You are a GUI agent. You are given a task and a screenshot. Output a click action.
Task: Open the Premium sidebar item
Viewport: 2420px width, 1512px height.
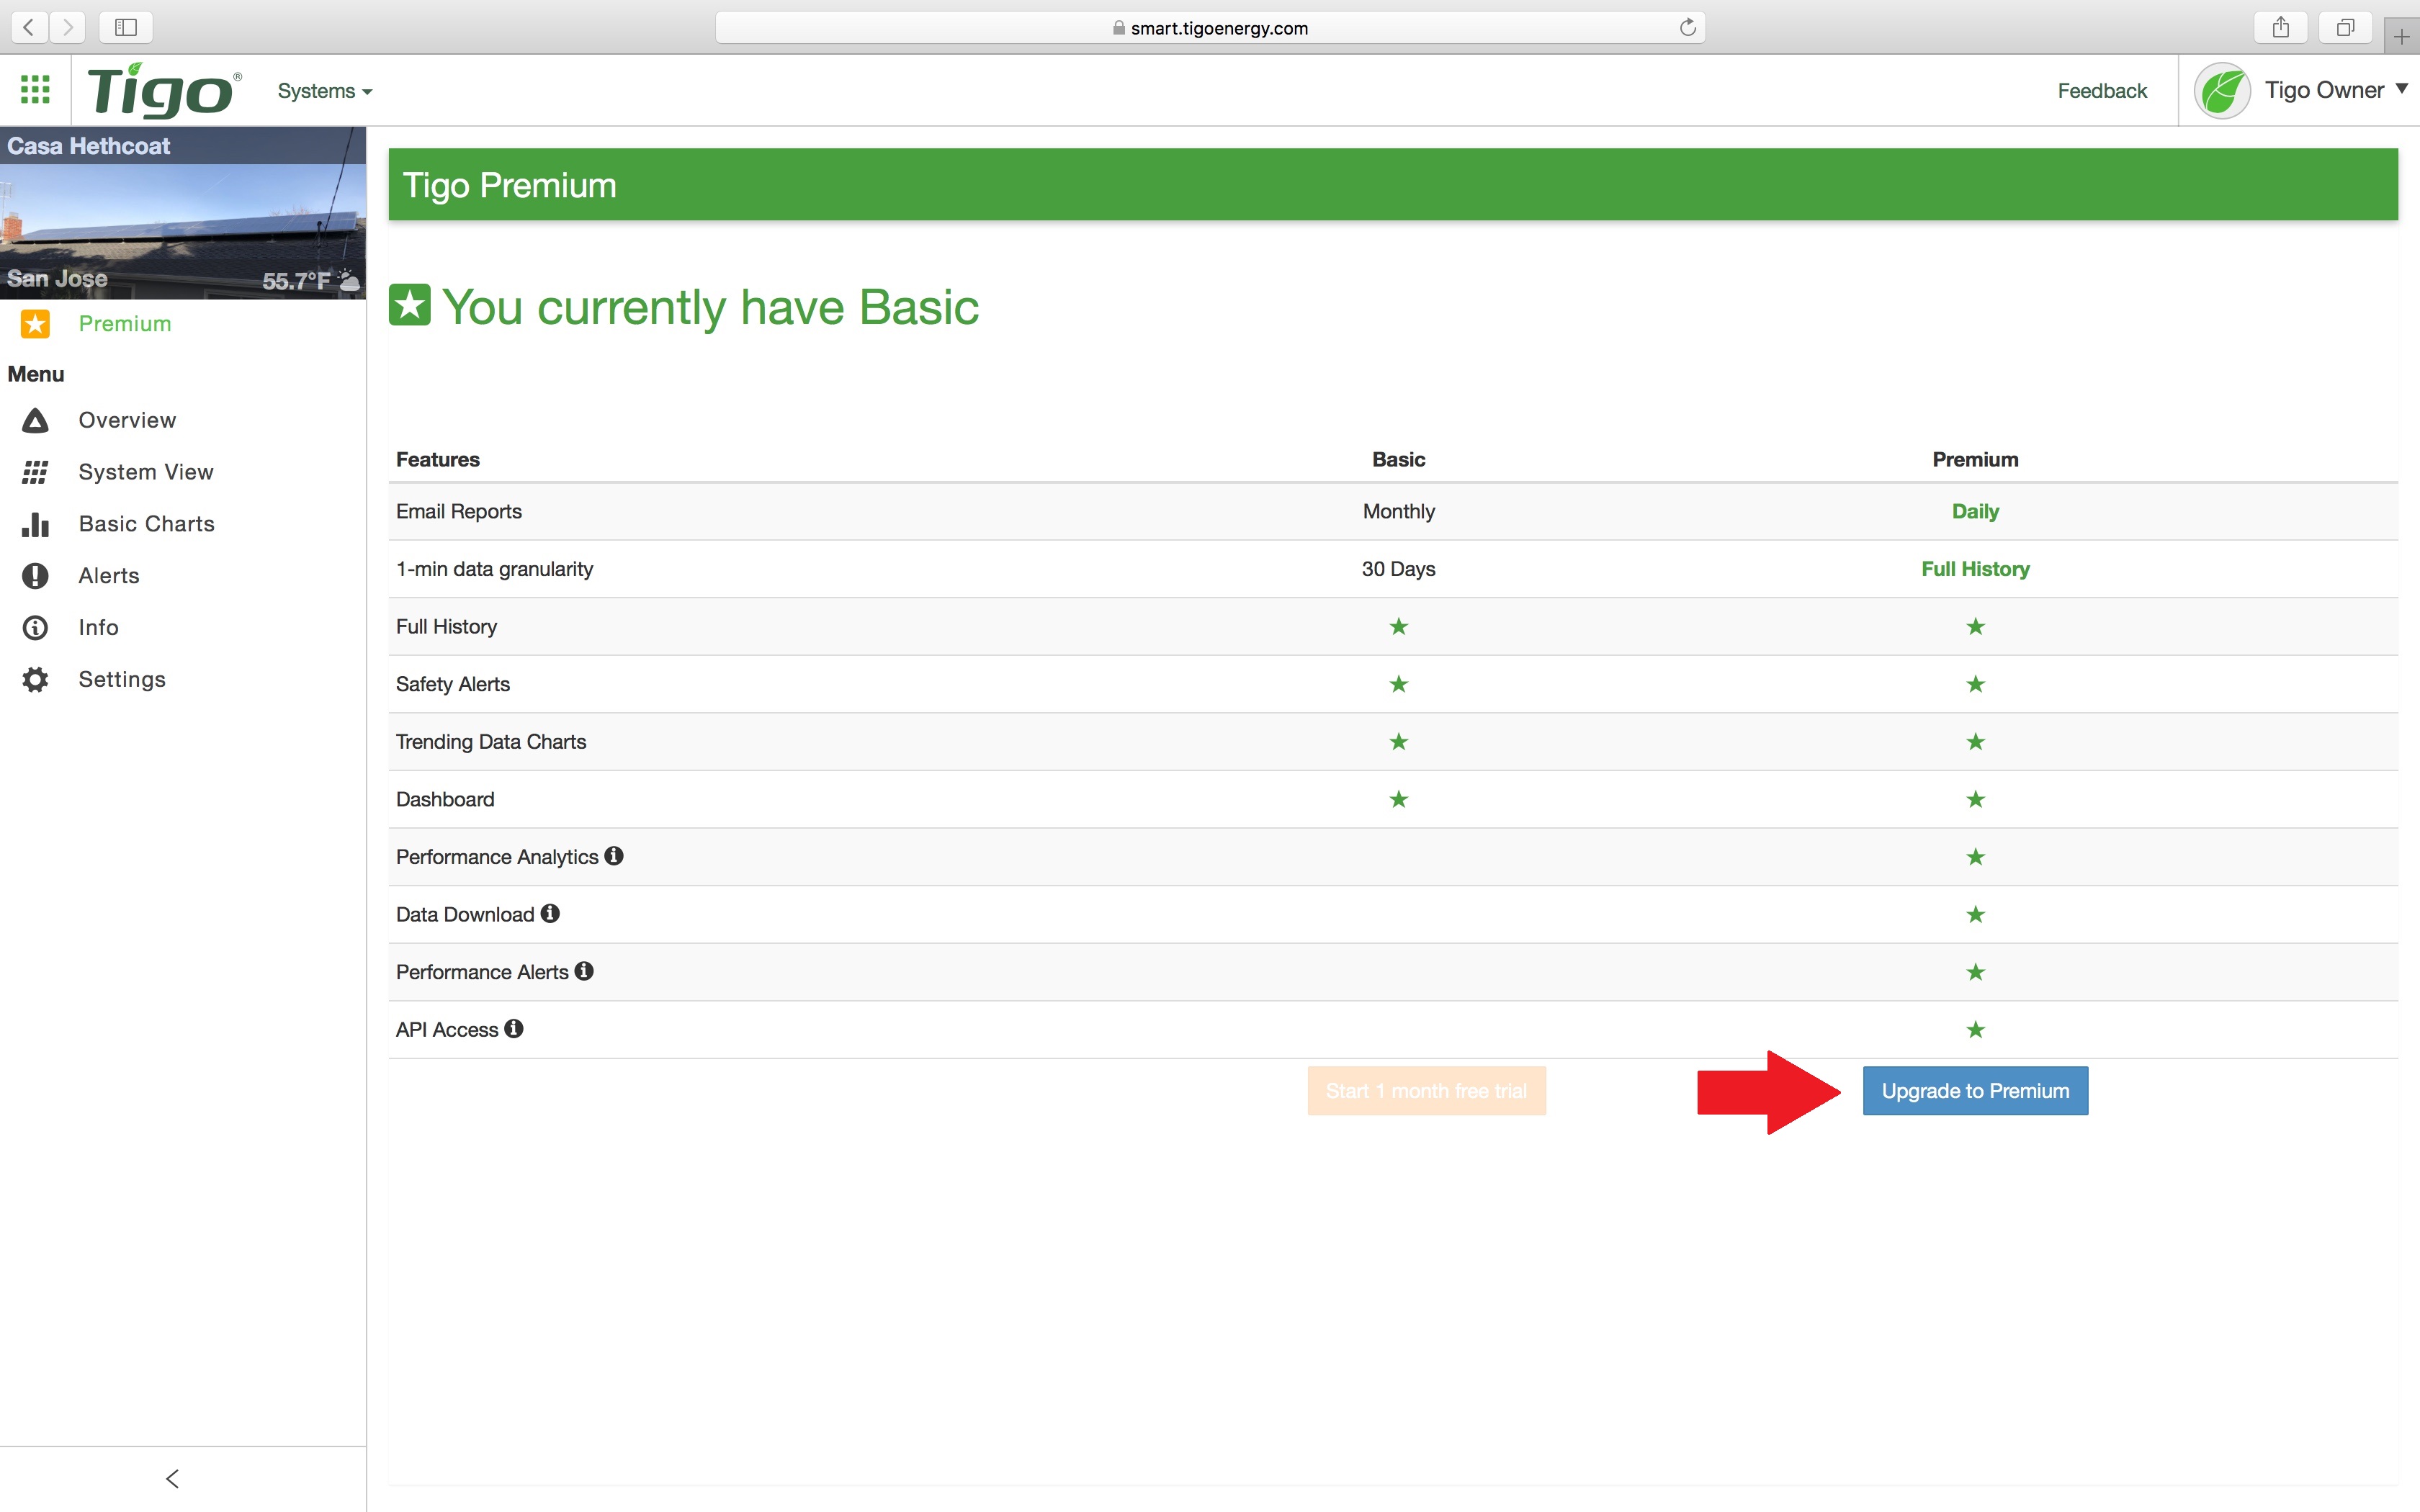tap(125, 324)
